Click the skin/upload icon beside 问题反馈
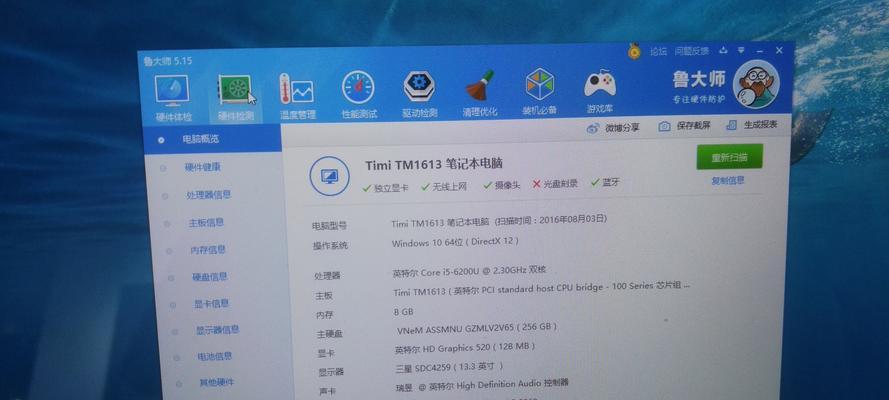The image size is (889, 400). 723,50
